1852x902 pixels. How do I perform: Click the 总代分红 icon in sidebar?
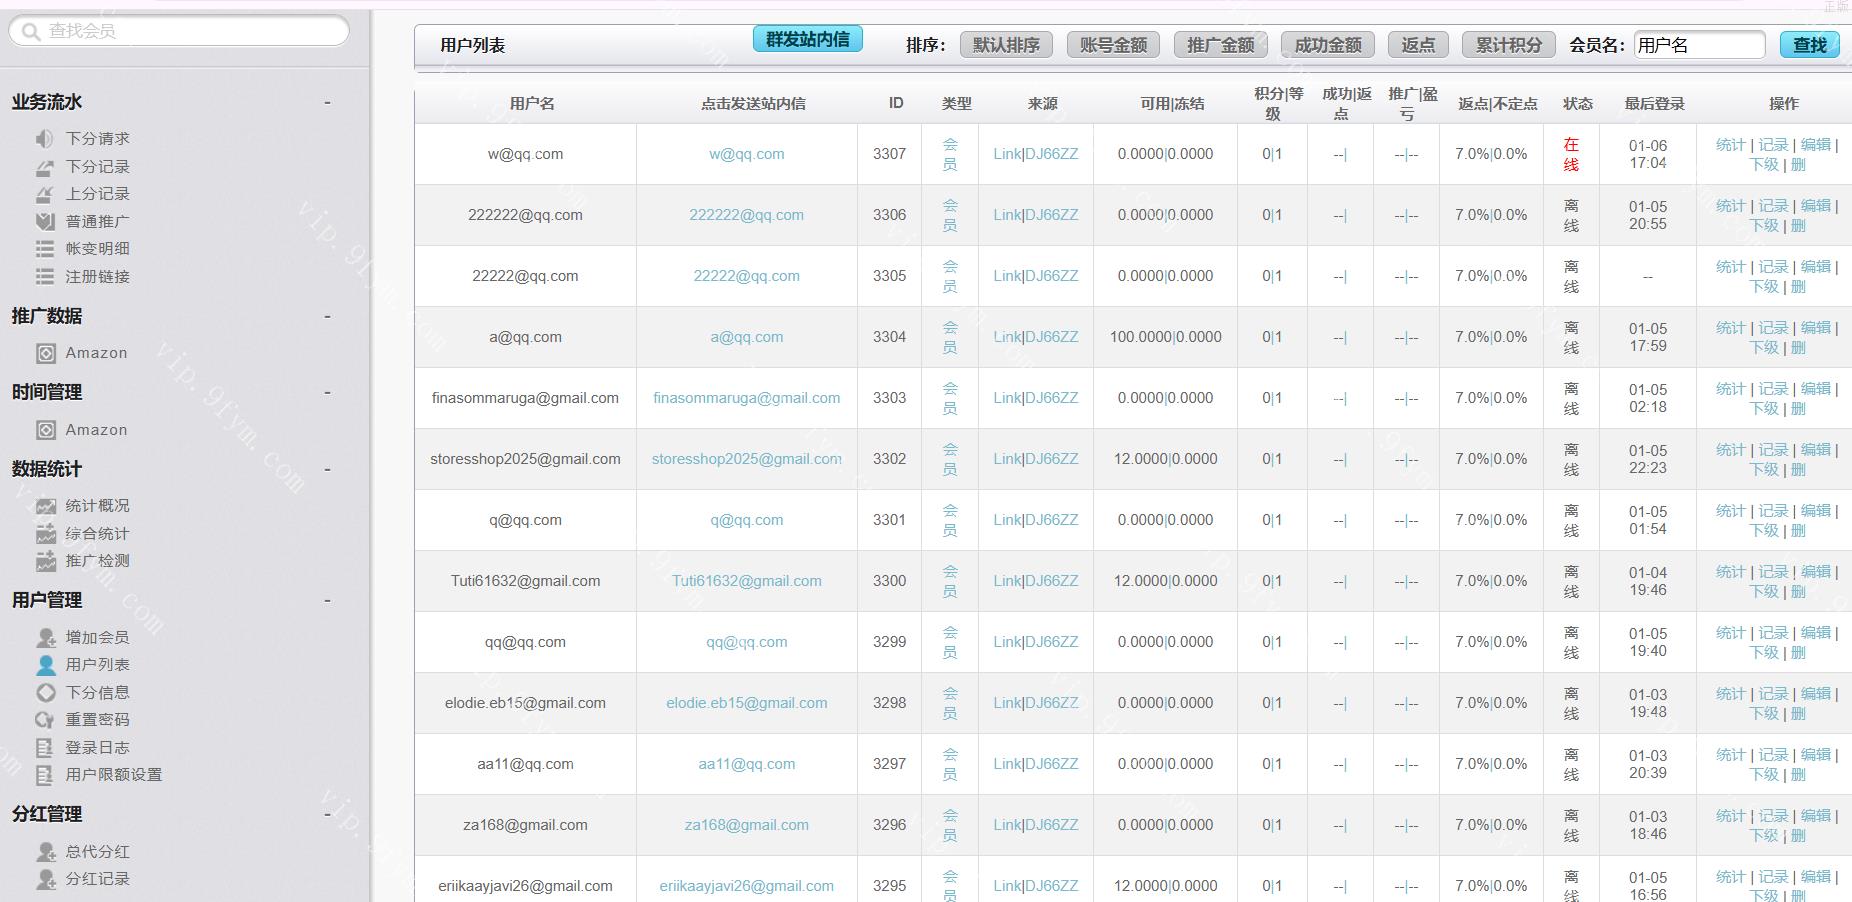45,852
